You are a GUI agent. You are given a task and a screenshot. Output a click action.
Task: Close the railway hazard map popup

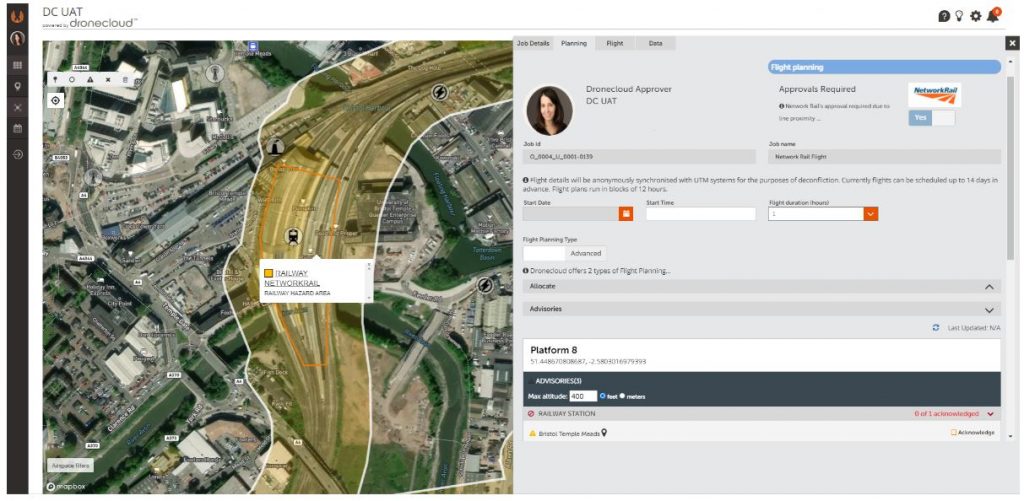coord(368,265)
